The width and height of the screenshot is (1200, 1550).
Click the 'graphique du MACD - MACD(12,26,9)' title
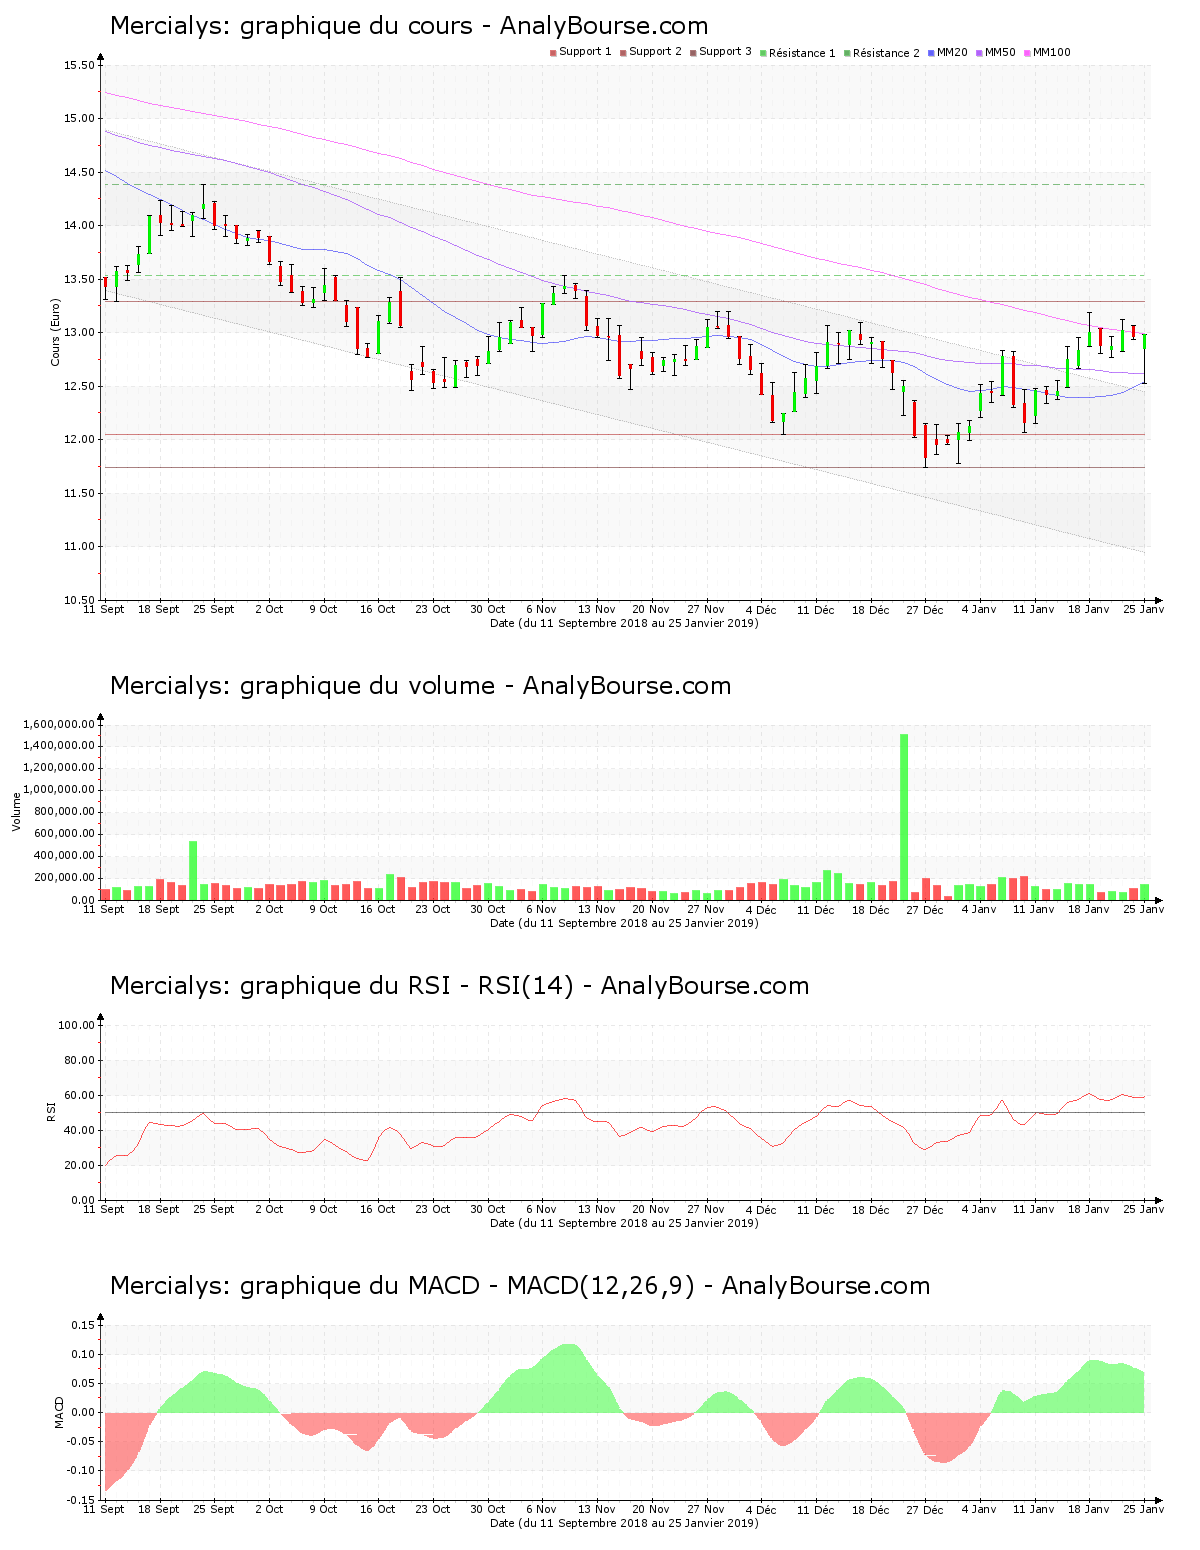520,1286
